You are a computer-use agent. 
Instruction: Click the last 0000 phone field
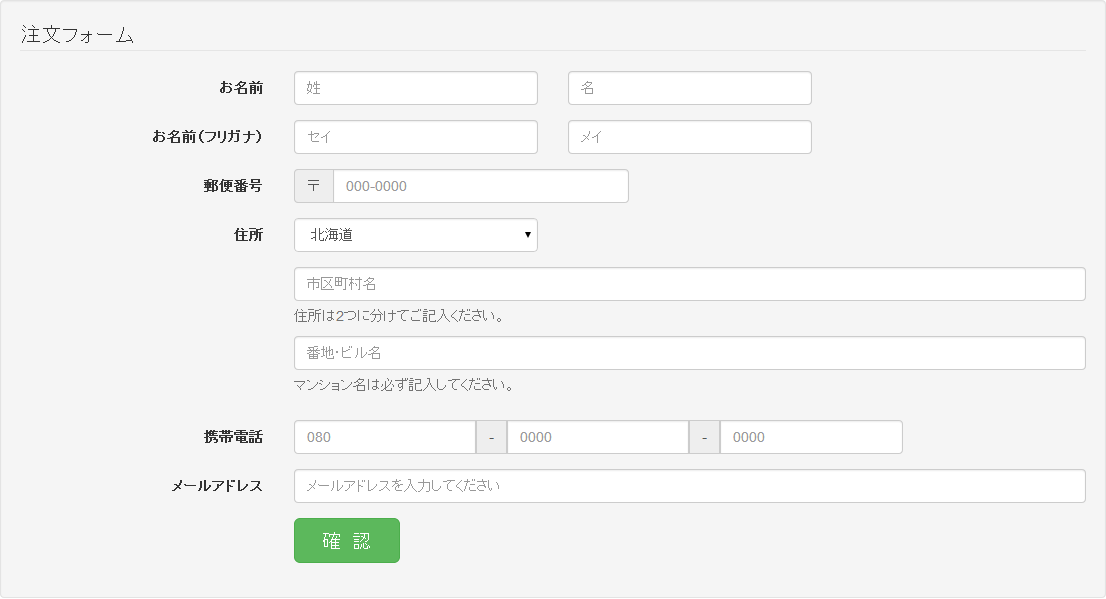pyautogui.click(x=810, y=437)
